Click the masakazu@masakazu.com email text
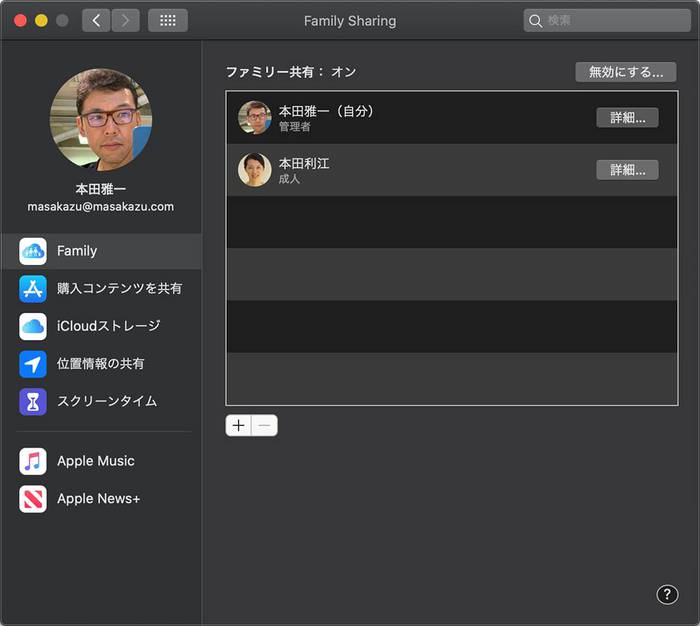Screen dimensions: 700x626 (x=101, y=207)
